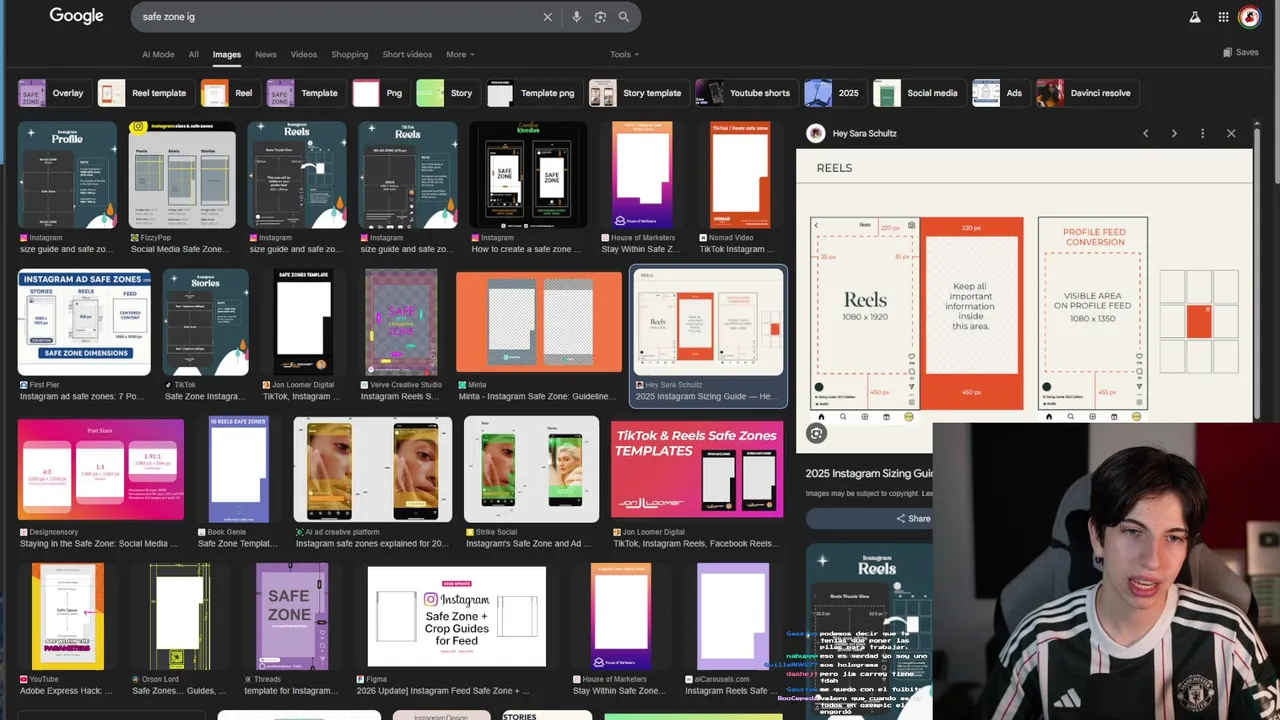Open Google account profile avatar

[1249, 17]
